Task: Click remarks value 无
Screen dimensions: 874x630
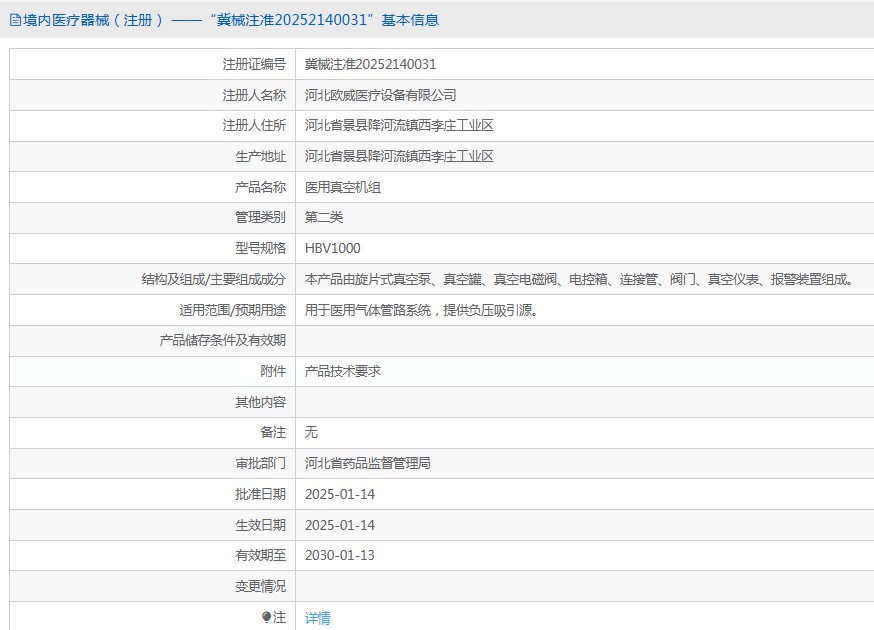Action: pos(311,432)
